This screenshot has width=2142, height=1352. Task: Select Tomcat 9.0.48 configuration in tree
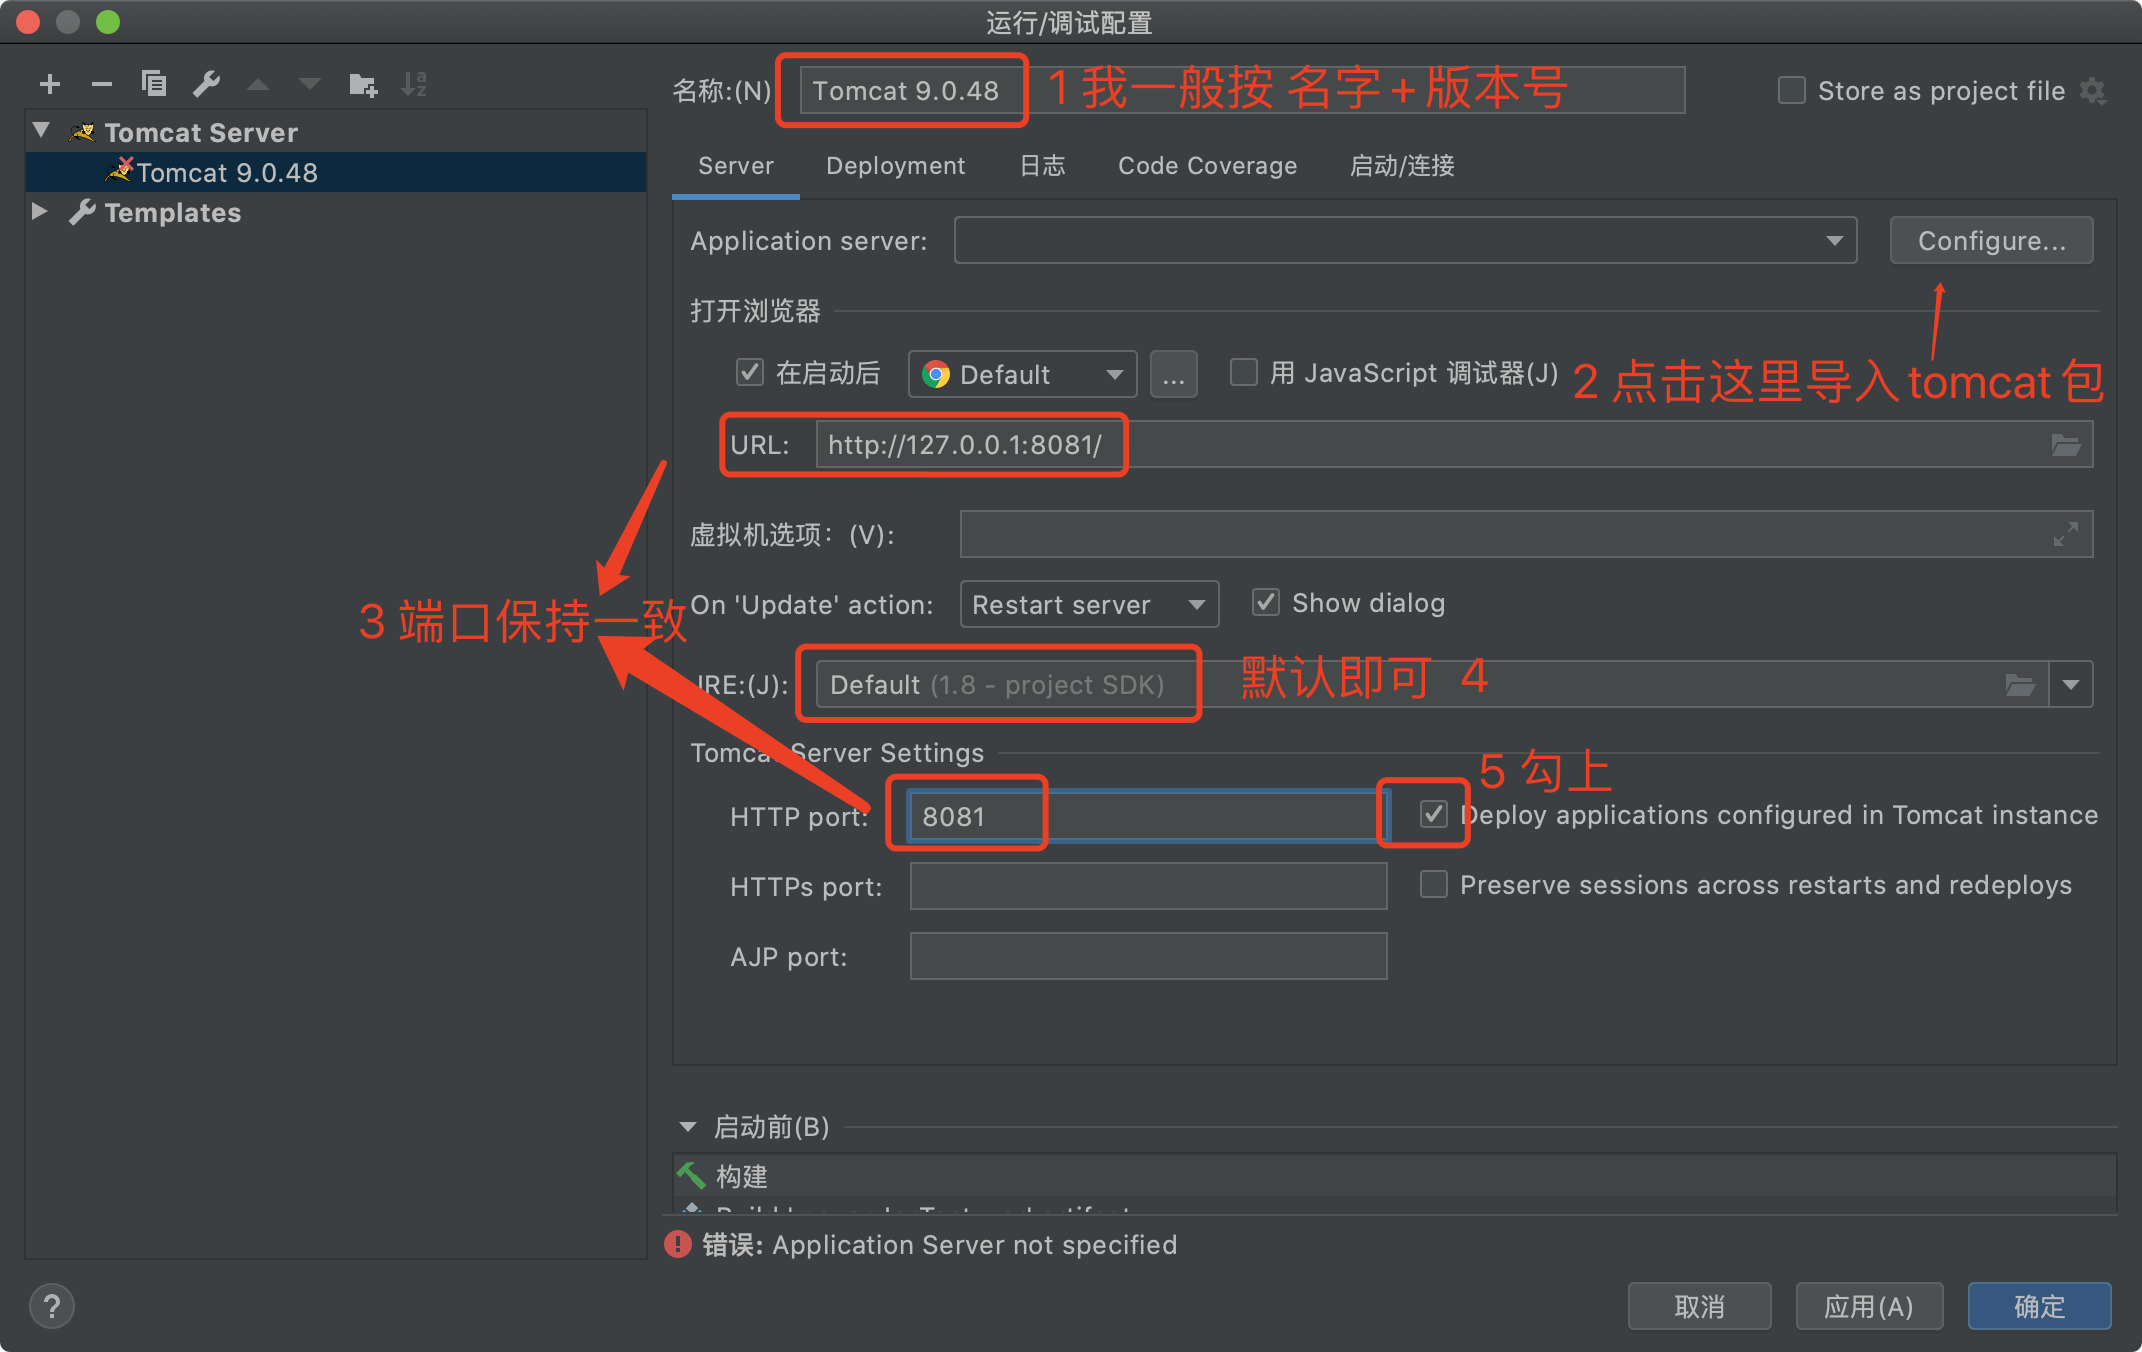336,172
